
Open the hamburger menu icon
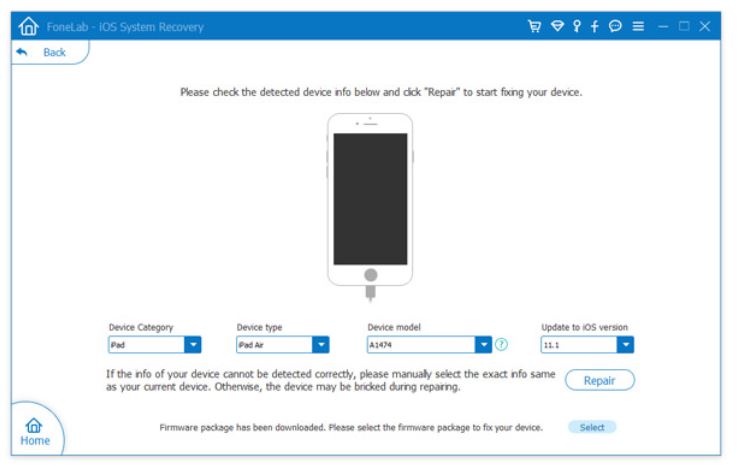(x=638, y=26)
